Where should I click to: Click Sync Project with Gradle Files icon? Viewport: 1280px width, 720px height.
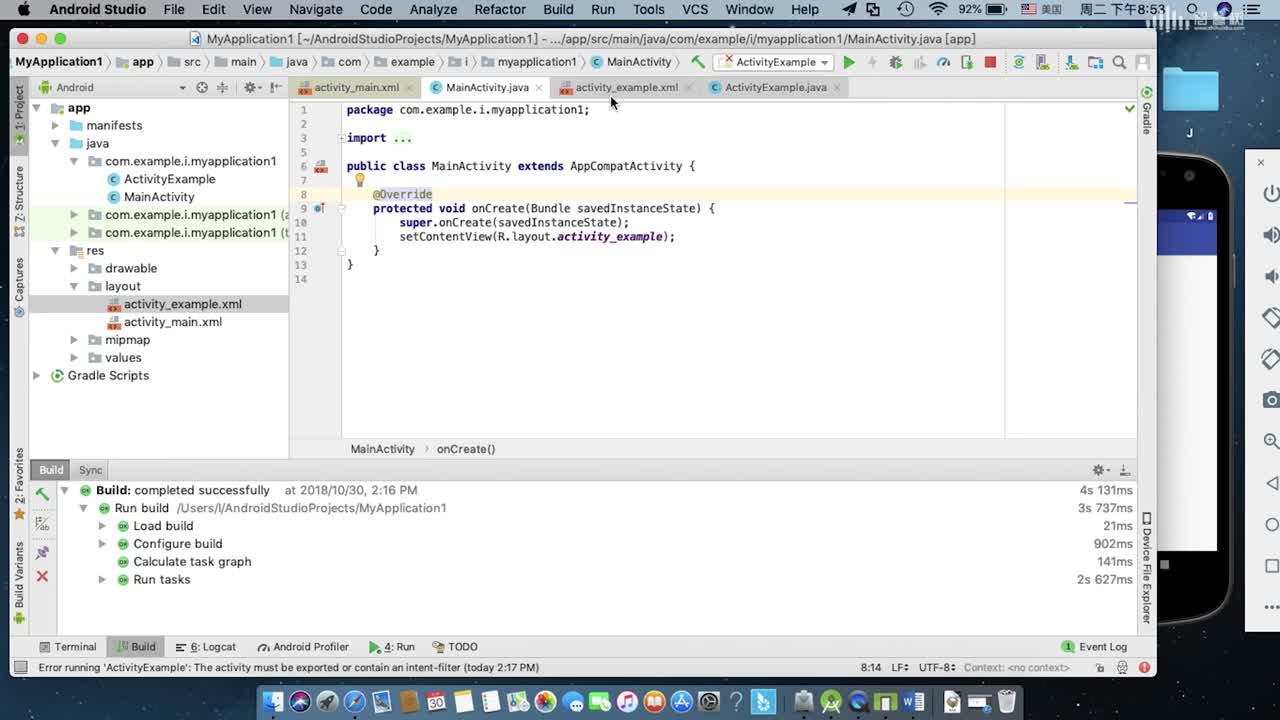click(x=1019, y=62)
